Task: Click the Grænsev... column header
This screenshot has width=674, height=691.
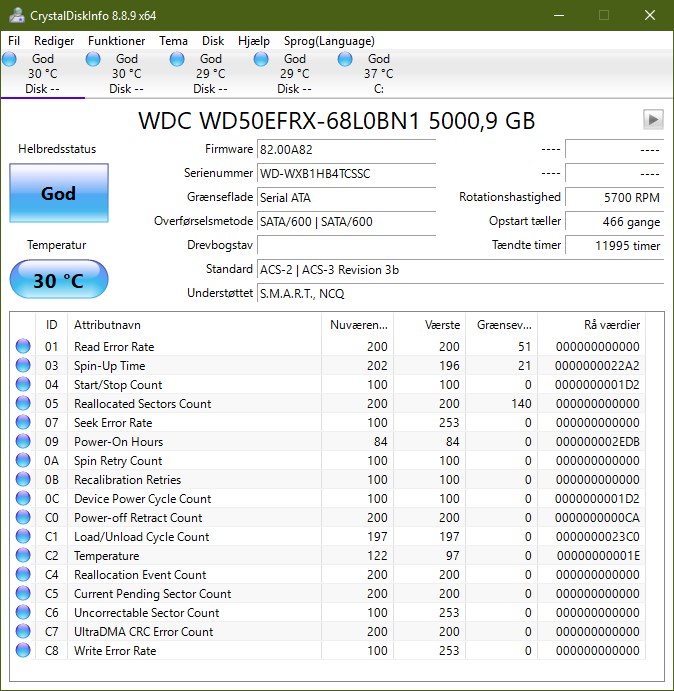Action: pos(501,325)
